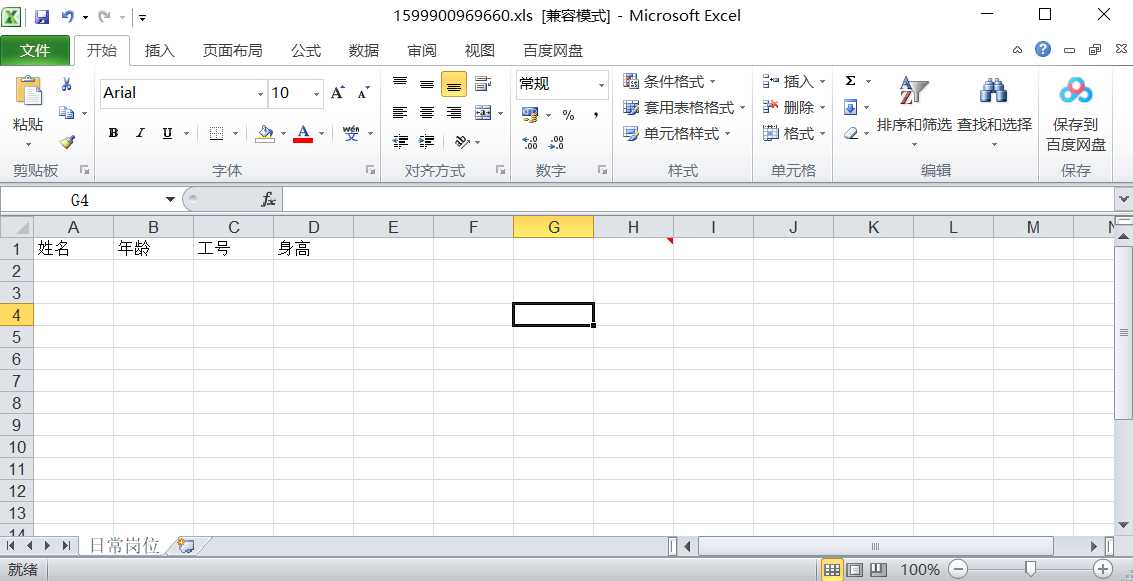The image size is (1133, 581).
Task: Toggle align text right
Action: click(454, 113)
